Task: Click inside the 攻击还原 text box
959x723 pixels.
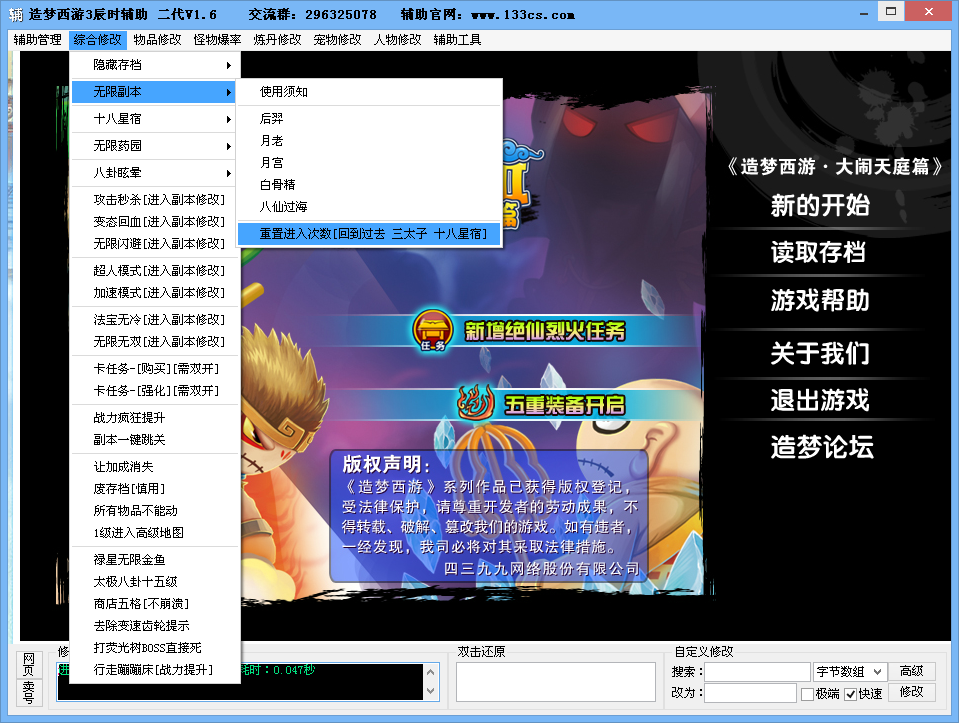Action: (556, 682)
